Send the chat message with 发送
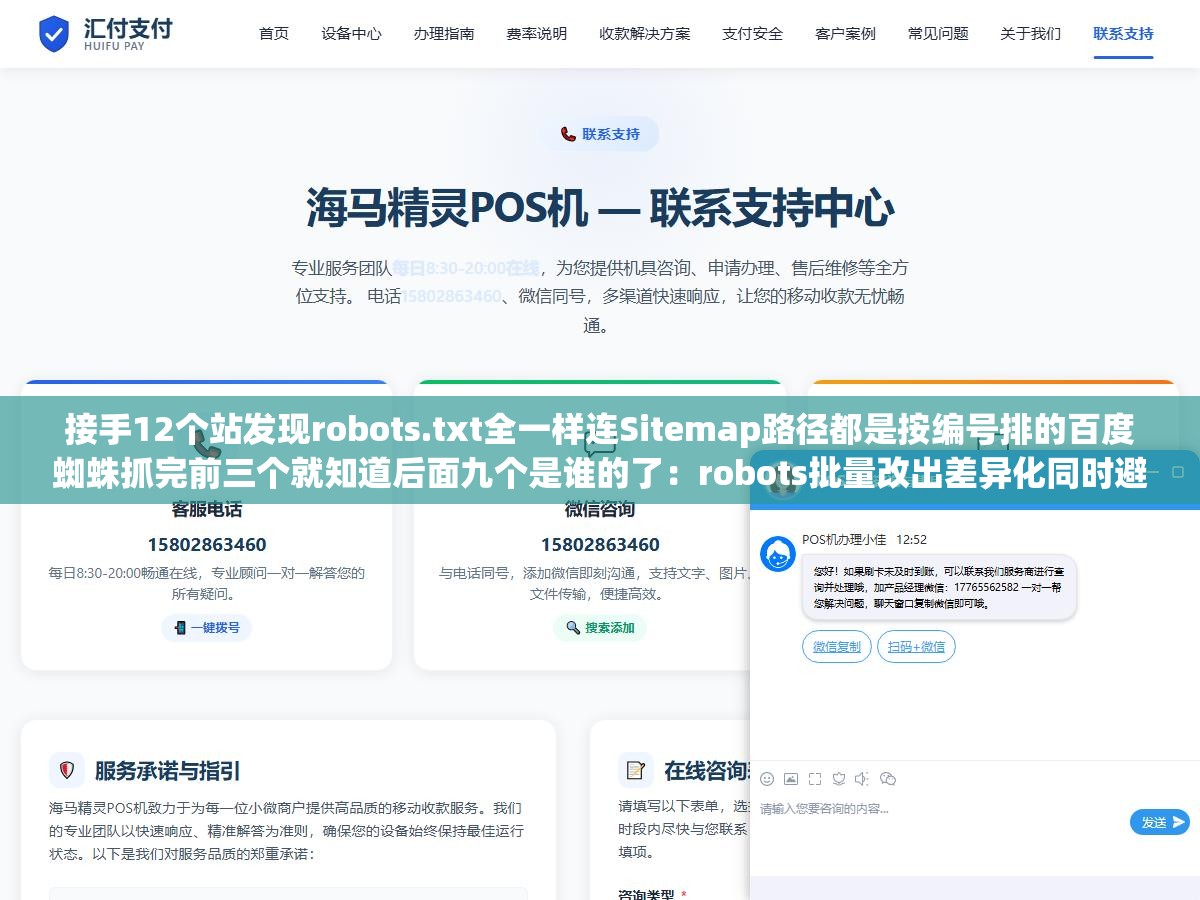 pos(1160,822)
